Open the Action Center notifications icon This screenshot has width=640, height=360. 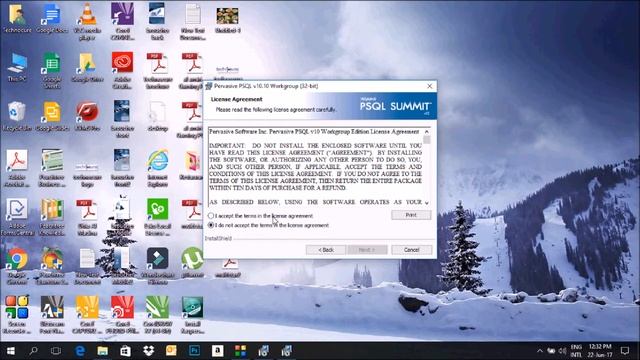[624, 351]
